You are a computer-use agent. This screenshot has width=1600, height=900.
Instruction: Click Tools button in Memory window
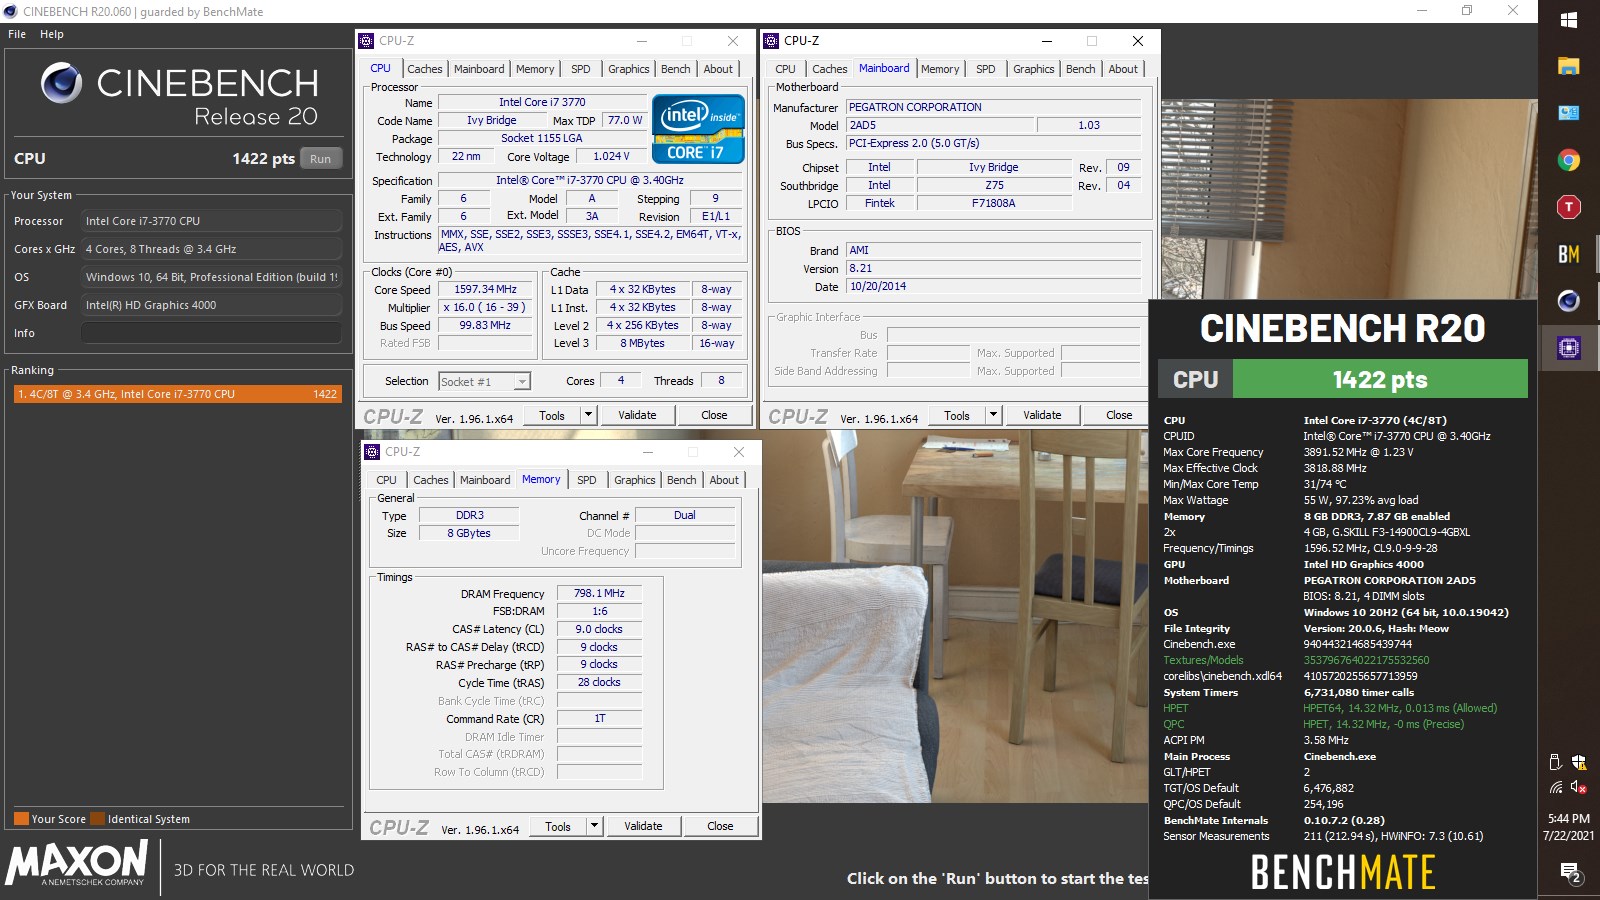click(x=558, y=826)
